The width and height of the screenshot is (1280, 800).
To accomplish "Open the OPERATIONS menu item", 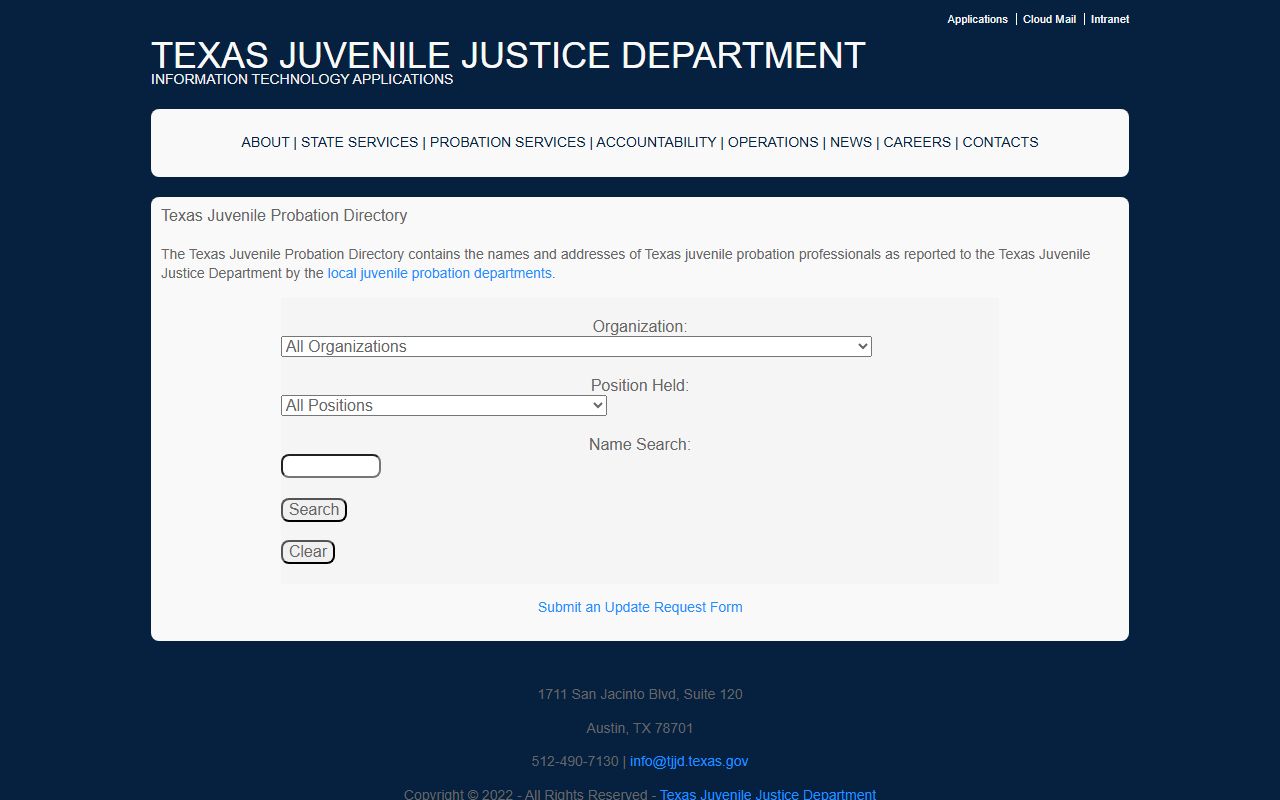I will pyautogui.click(x=773, y=142).
